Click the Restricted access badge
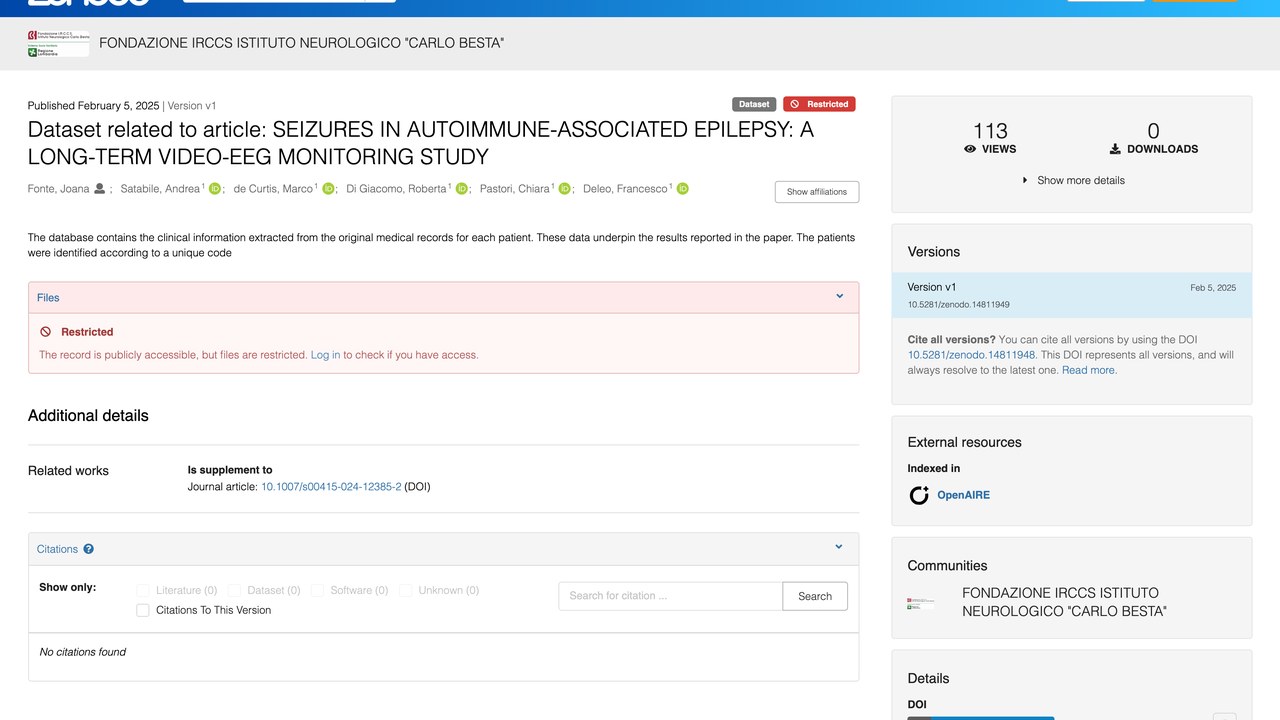 point(819,104)
